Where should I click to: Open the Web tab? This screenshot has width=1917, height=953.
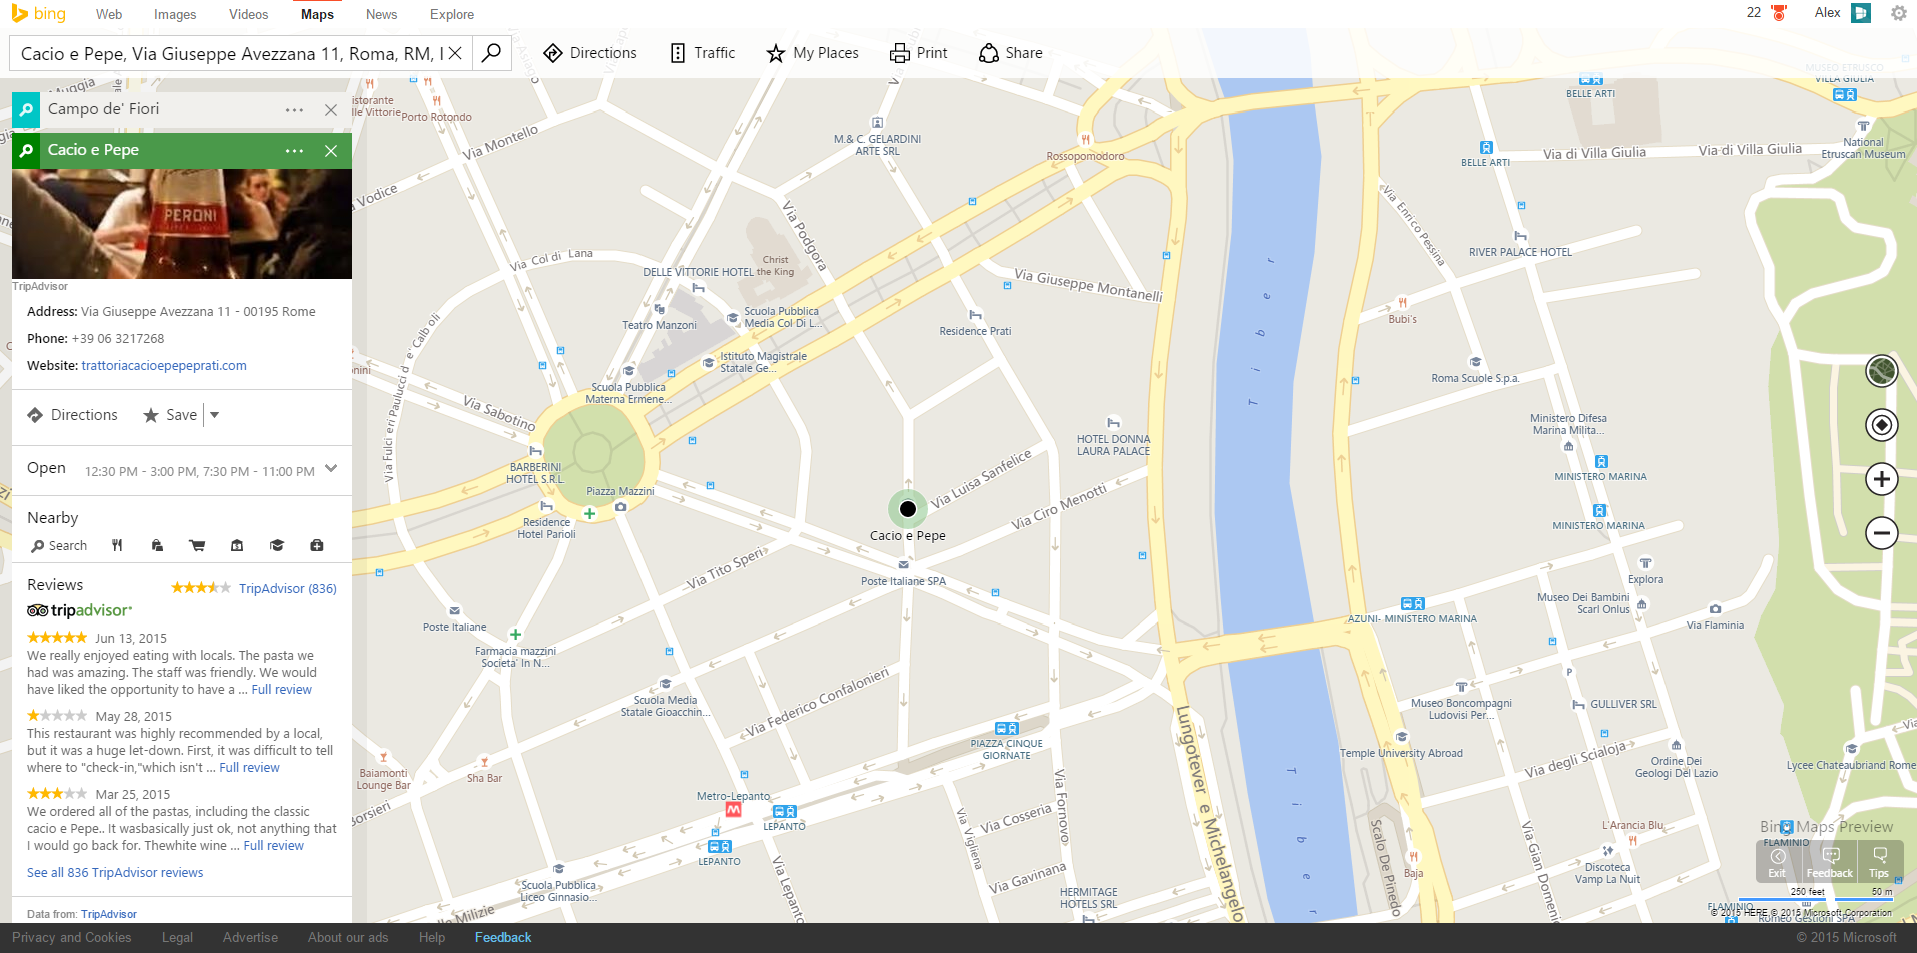pos(109,14)
